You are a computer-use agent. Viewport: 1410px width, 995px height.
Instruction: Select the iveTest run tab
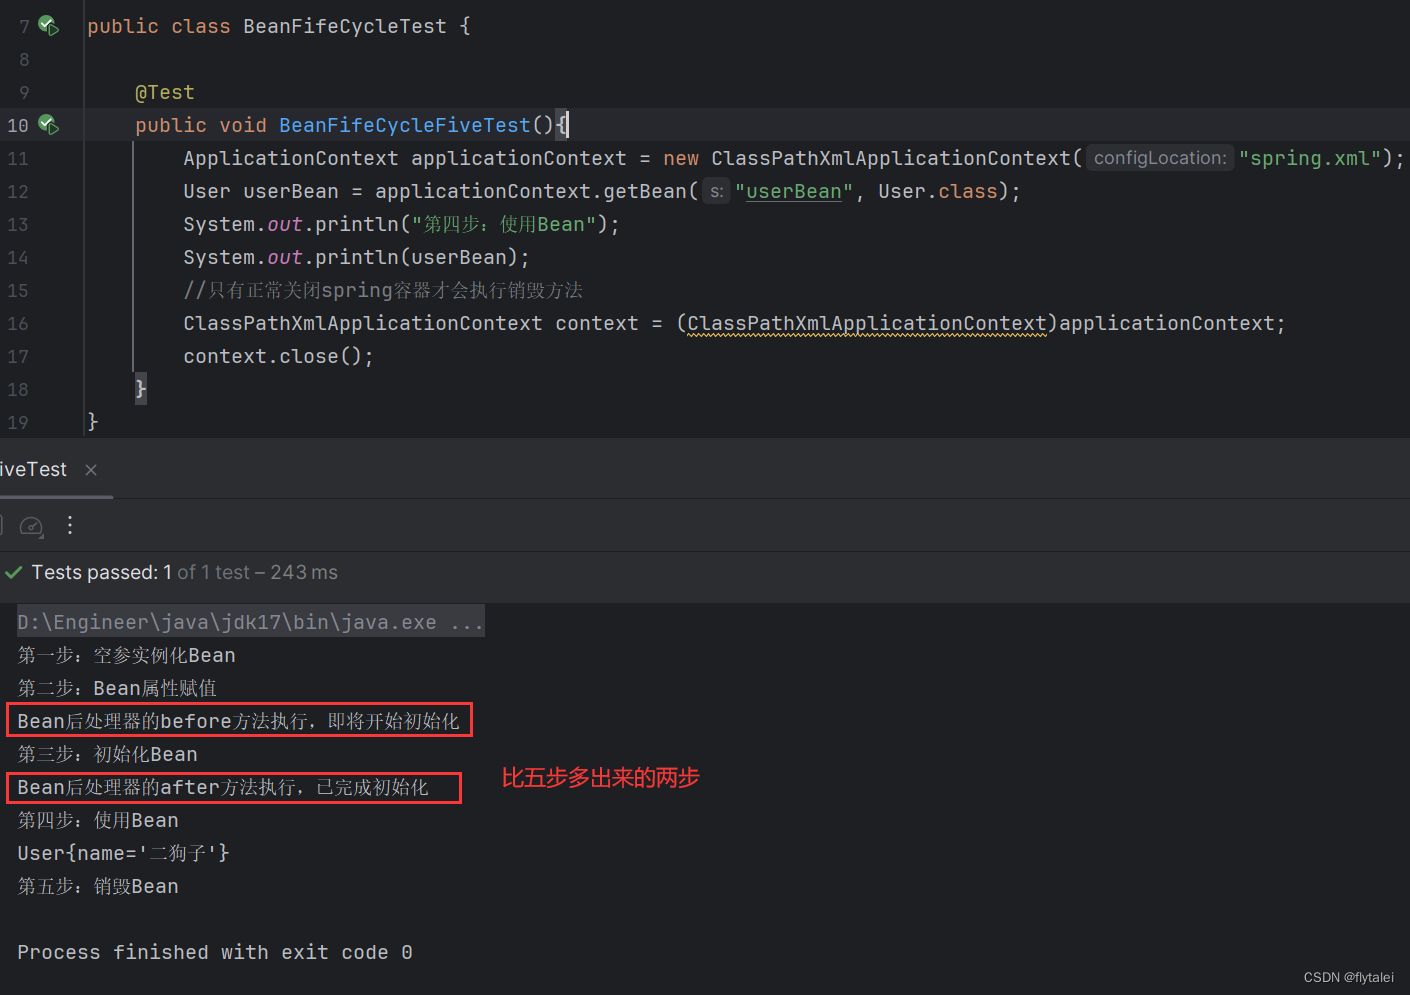click(33, 469)
